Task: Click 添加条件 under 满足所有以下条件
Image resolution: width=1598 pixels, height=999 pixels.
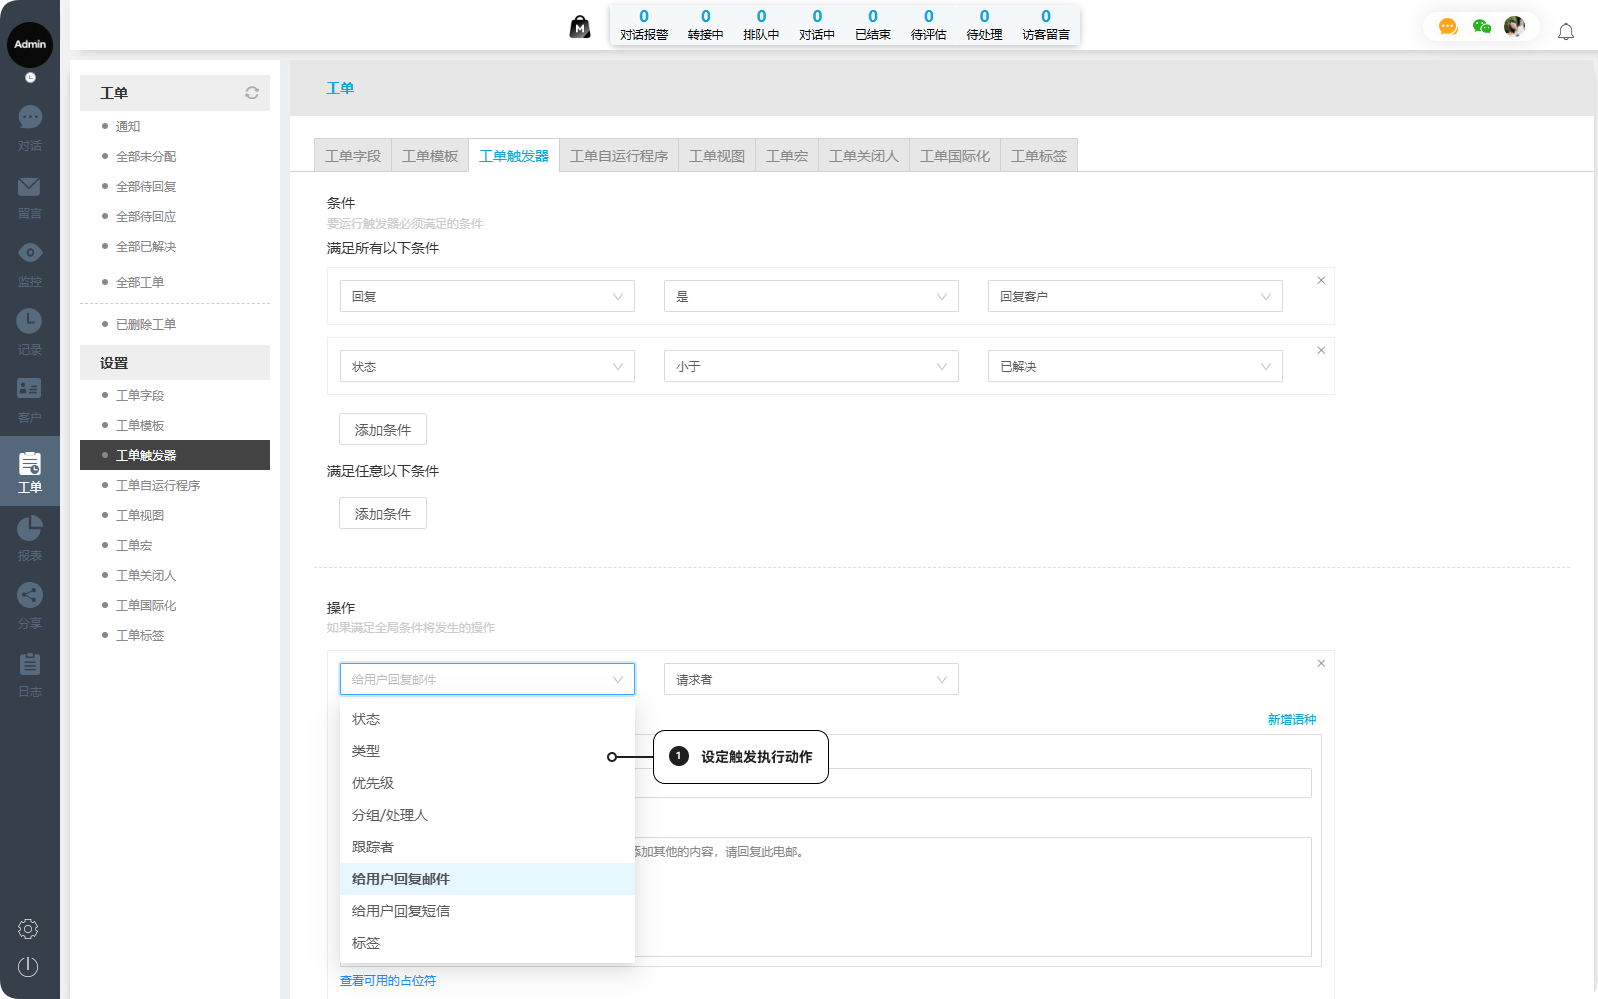Action: pos(382,430)
